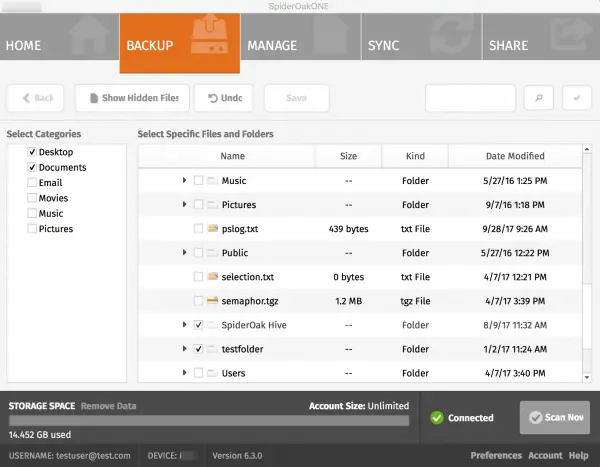
Task: Check the semaphor.tgz checkbox
Action: point(198,301)
